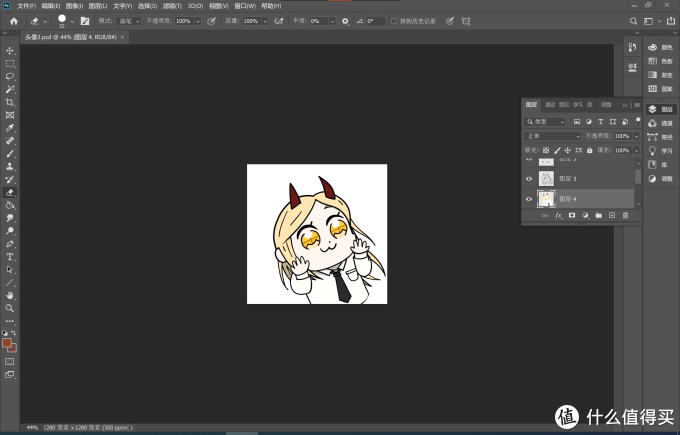Screen dimensions: 680x435
Task: Open the collapsed History panel icon
Action: 632,48
